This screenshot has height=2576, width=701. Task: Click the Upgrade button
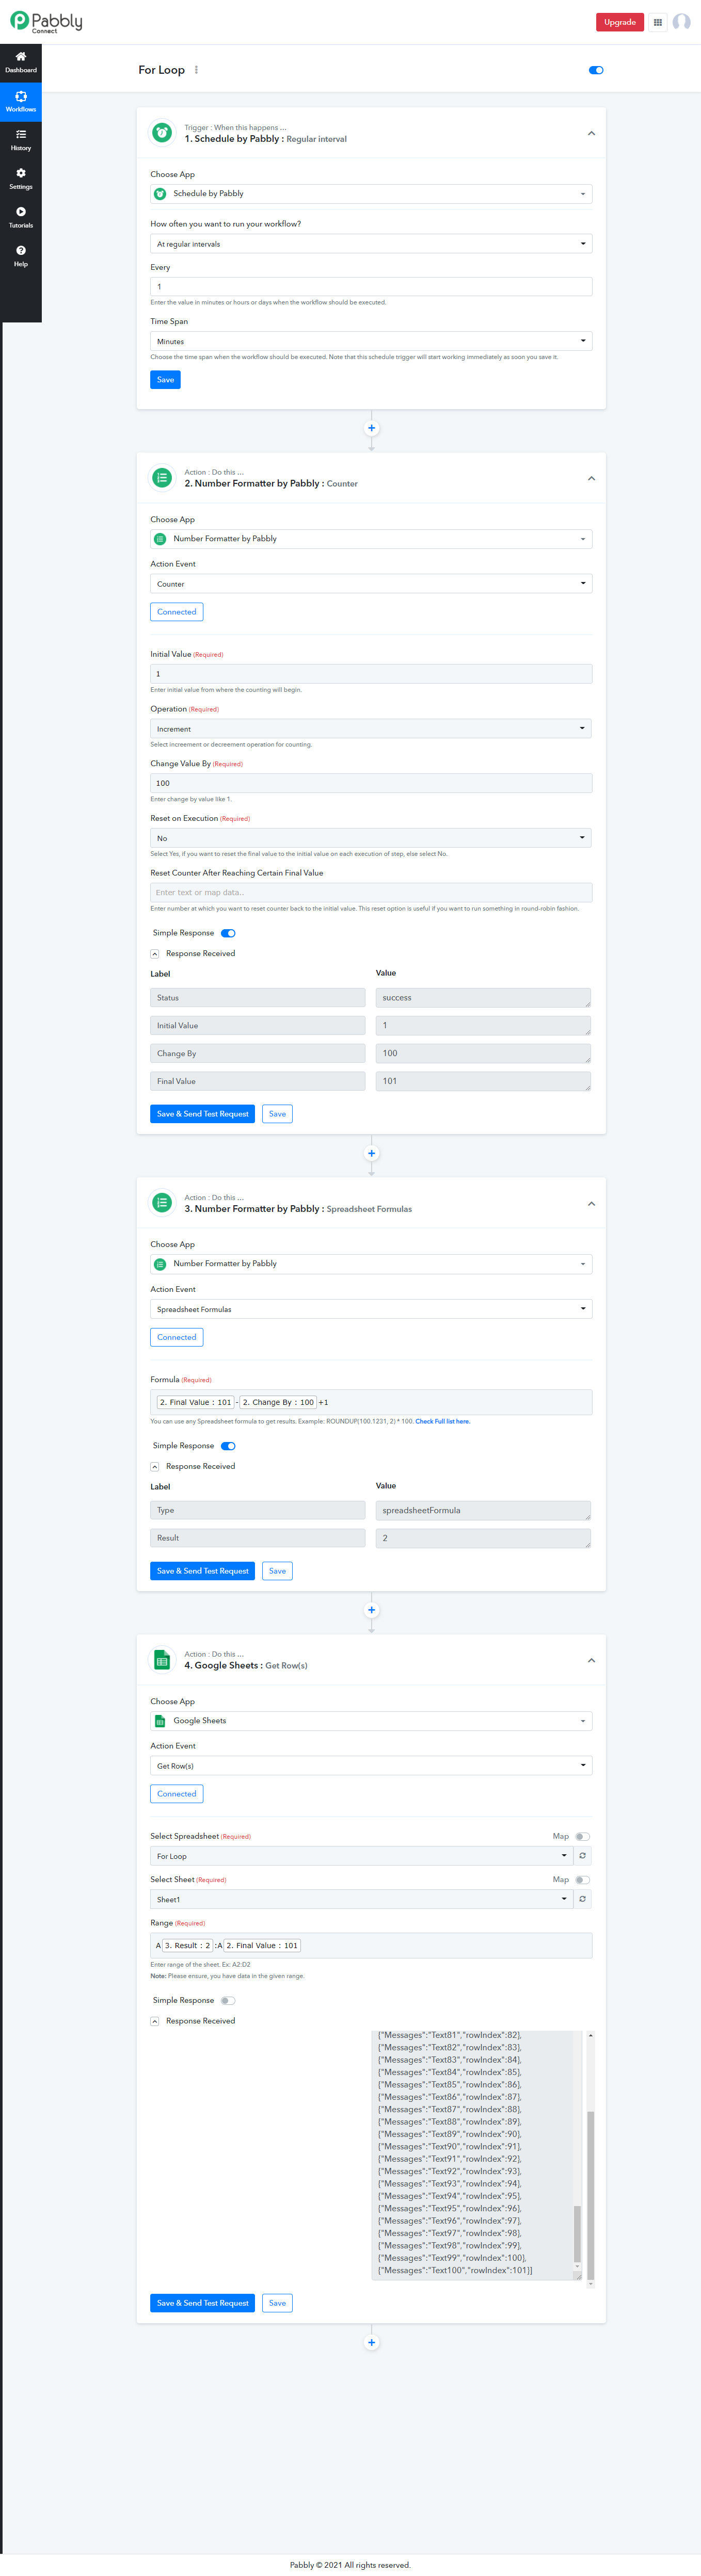(620, 22)
